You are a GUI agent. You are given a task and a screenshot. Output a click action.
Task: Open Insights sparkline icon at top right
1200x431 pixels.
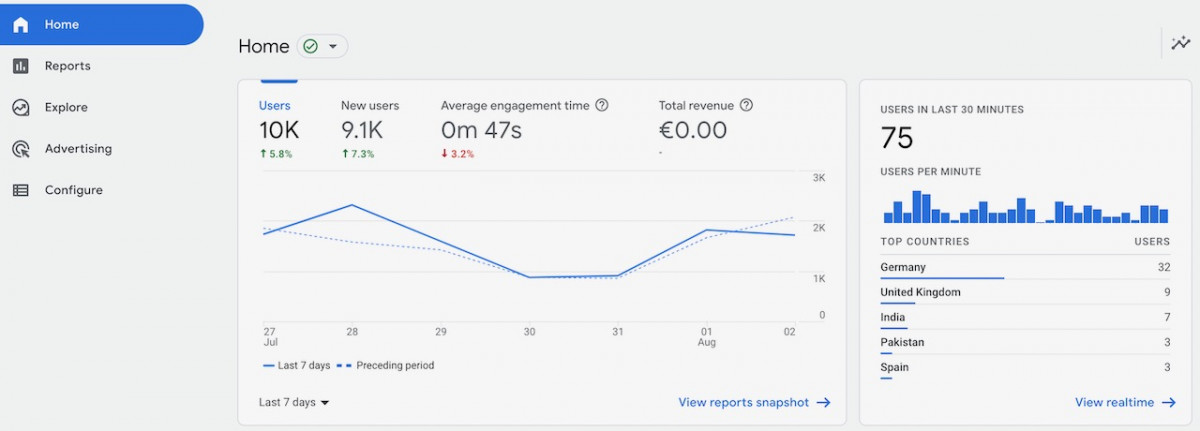1181,43
